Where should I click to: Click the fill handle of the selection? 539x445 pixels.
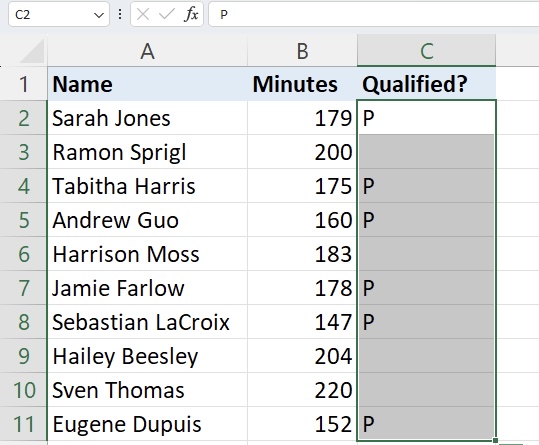(x=495, y=440)
